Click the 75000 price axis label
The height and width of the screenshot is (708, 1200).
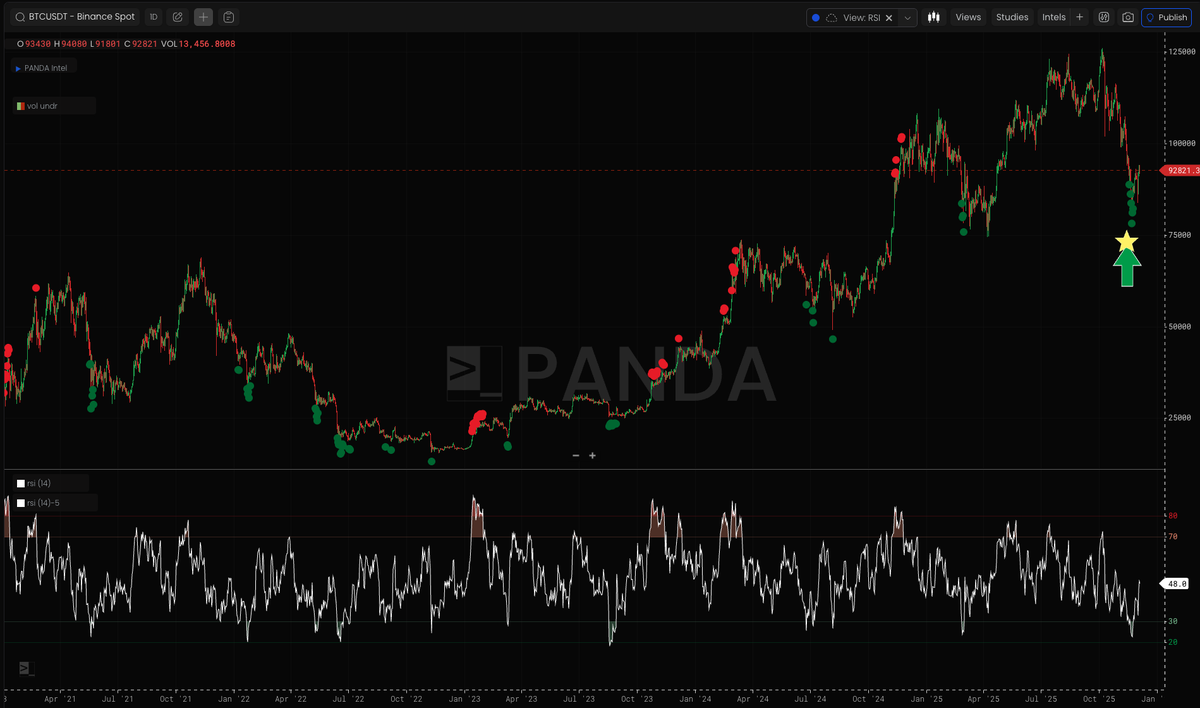tap(1178, 235)
